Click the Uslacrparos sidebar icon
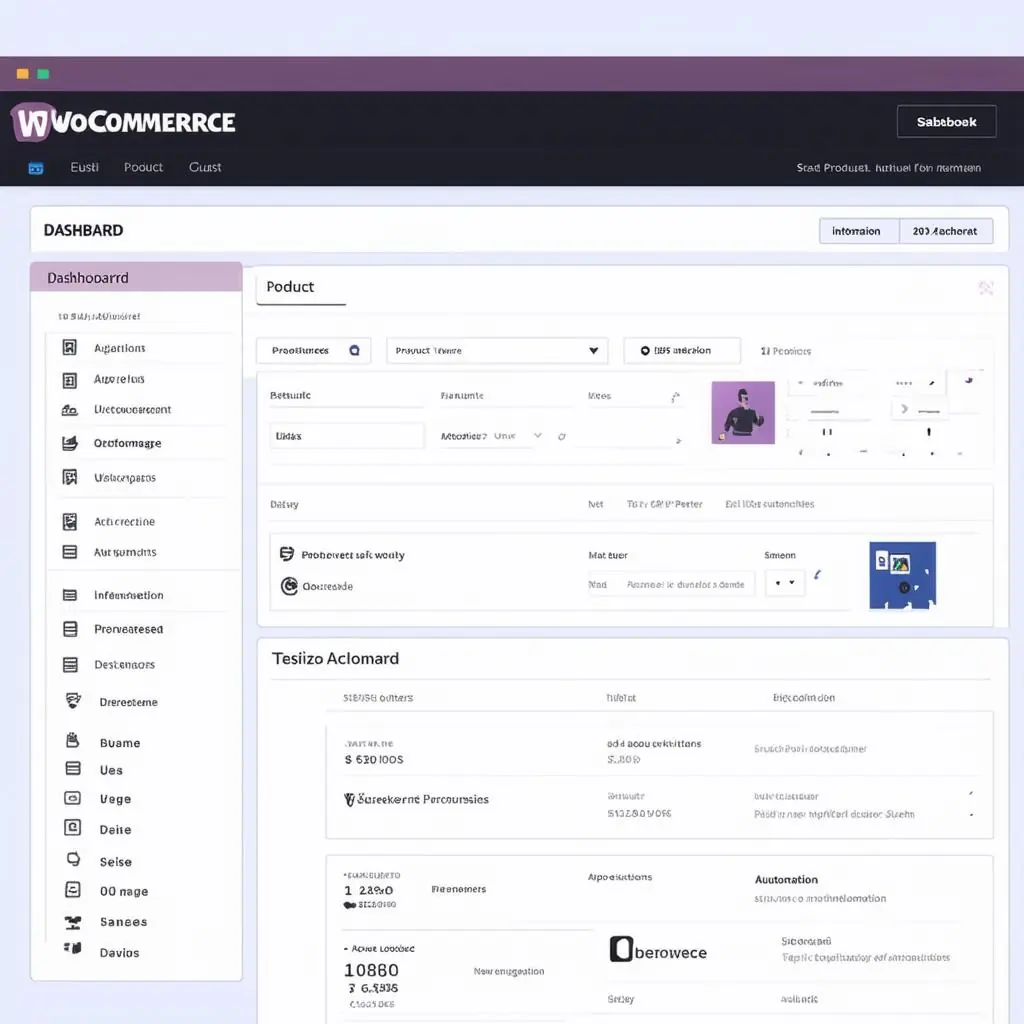The width and height of the screenshot is (1024, 1024). click(70, 477)
